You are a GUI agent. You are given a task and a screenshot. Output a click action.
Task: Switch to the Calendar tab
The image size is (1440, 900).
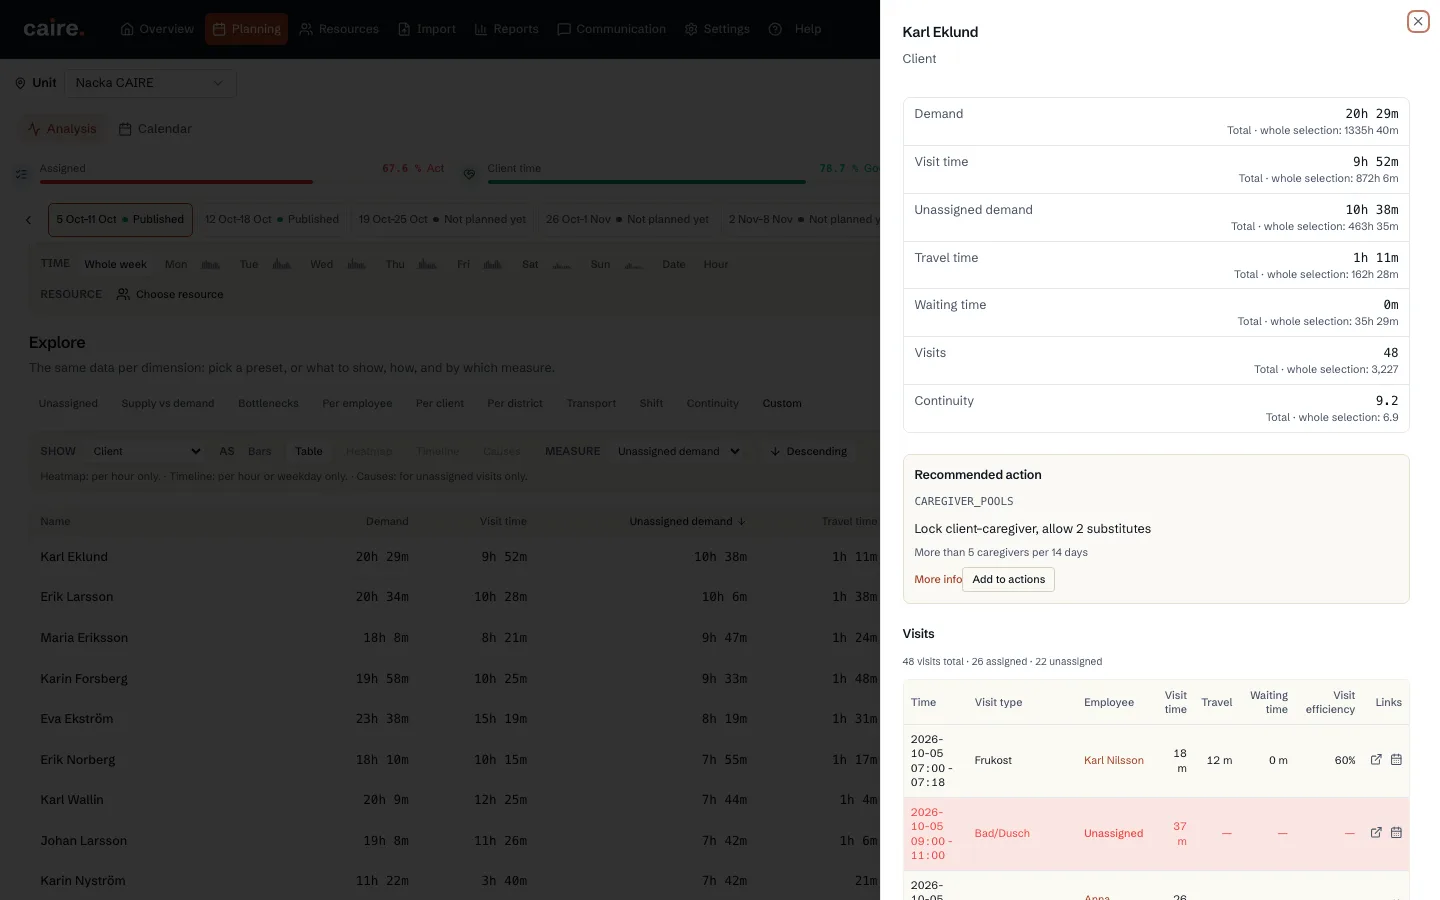(155, 129)
